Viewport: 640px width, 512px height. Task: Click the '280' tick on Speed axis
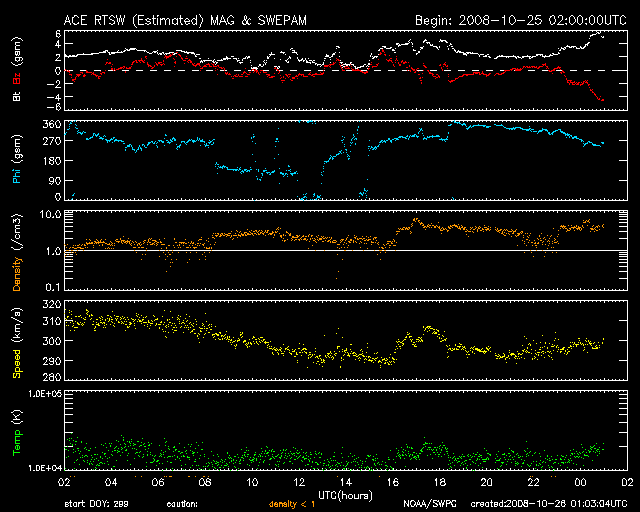click(52, 376)
